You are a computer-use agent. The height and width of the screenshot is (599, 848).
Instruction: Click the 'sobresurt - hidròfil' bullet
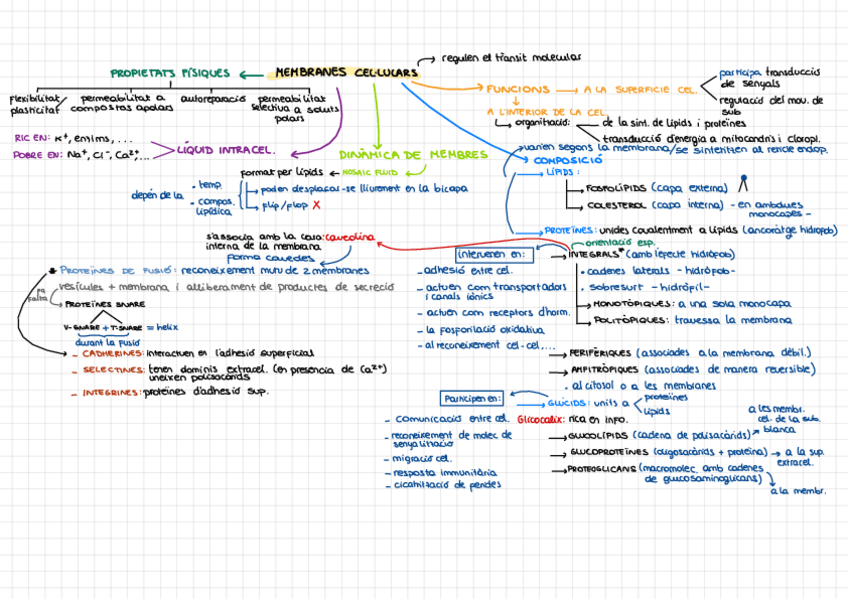click(648, 287)
